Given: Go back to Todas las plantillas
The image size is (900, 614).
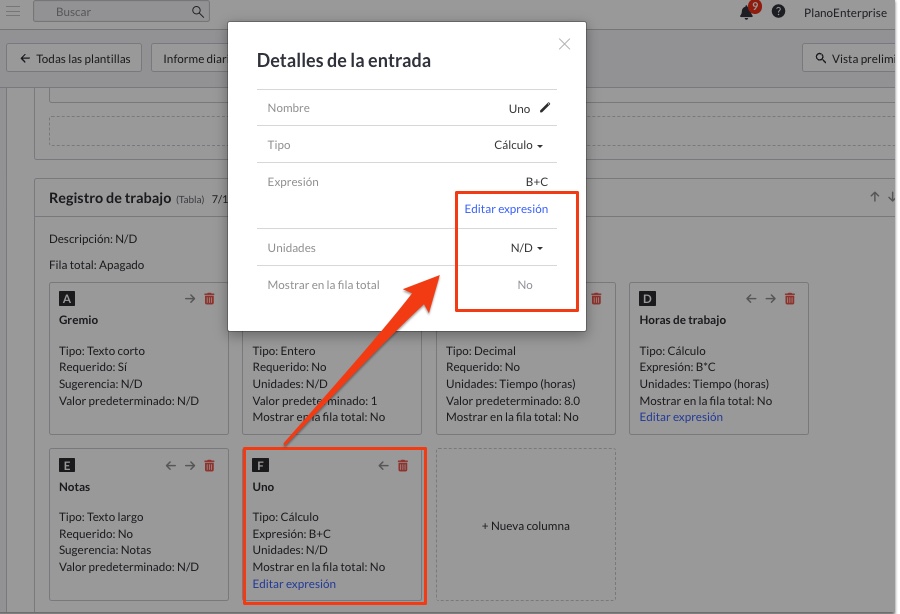Looking at the screenshot, I should [x=74, y=58].
